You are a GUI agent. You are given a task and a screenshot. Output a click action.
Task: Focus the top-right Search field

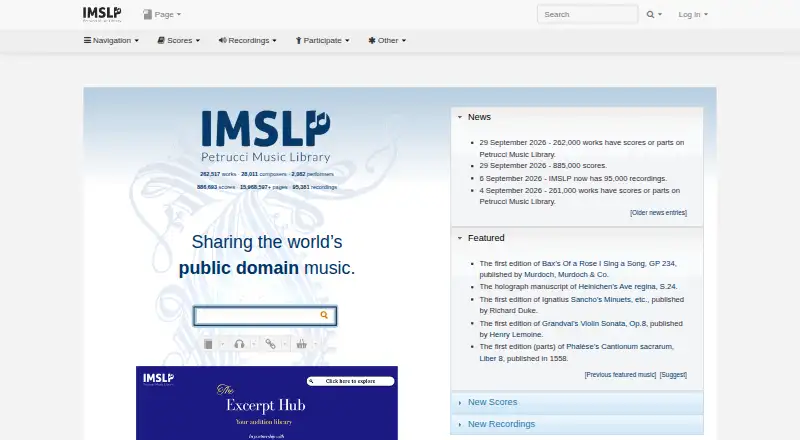click(587, 14)
